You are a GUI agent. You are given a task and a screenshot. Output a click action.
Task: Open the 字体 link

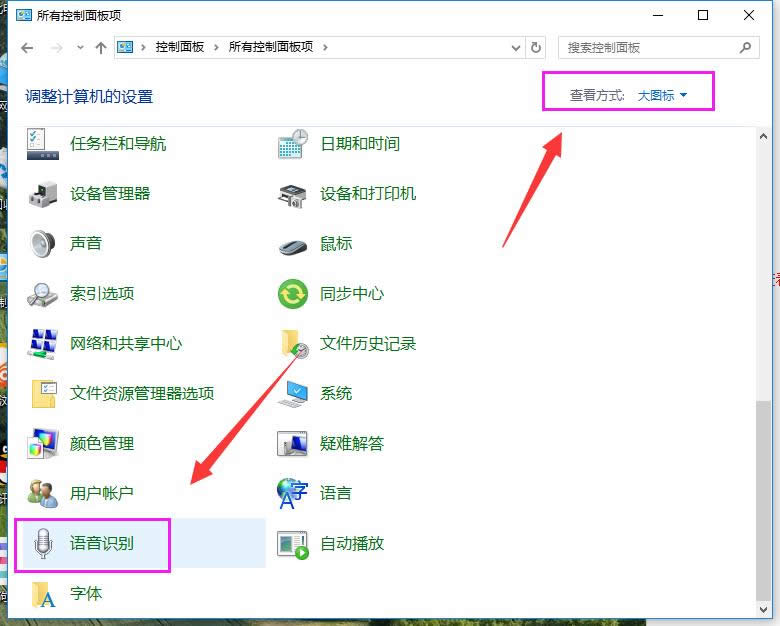click(86, 594)
